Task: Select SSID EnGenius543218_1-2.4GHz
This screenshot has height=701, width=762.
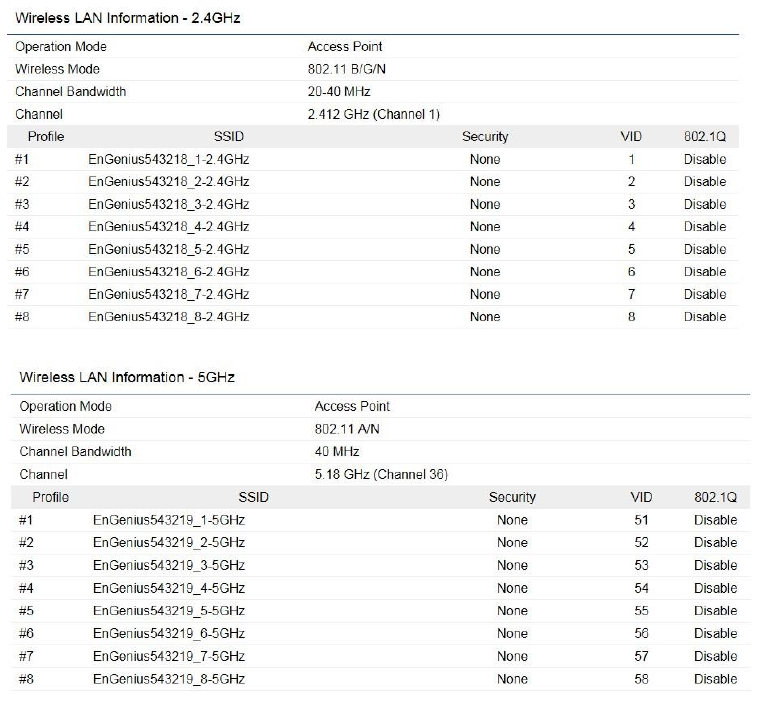Action: pos(169,159)
